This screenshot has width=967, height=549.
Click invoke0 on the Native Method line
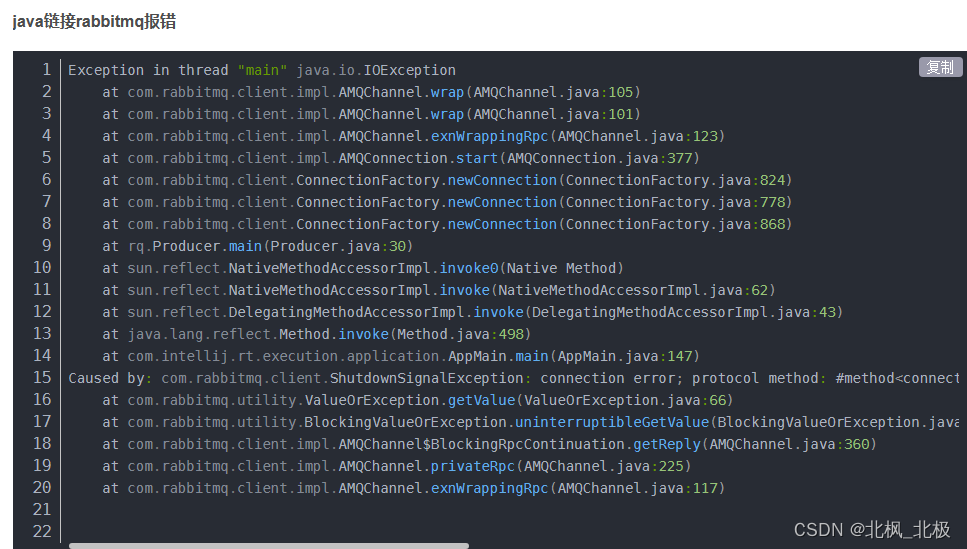[469, 268]
